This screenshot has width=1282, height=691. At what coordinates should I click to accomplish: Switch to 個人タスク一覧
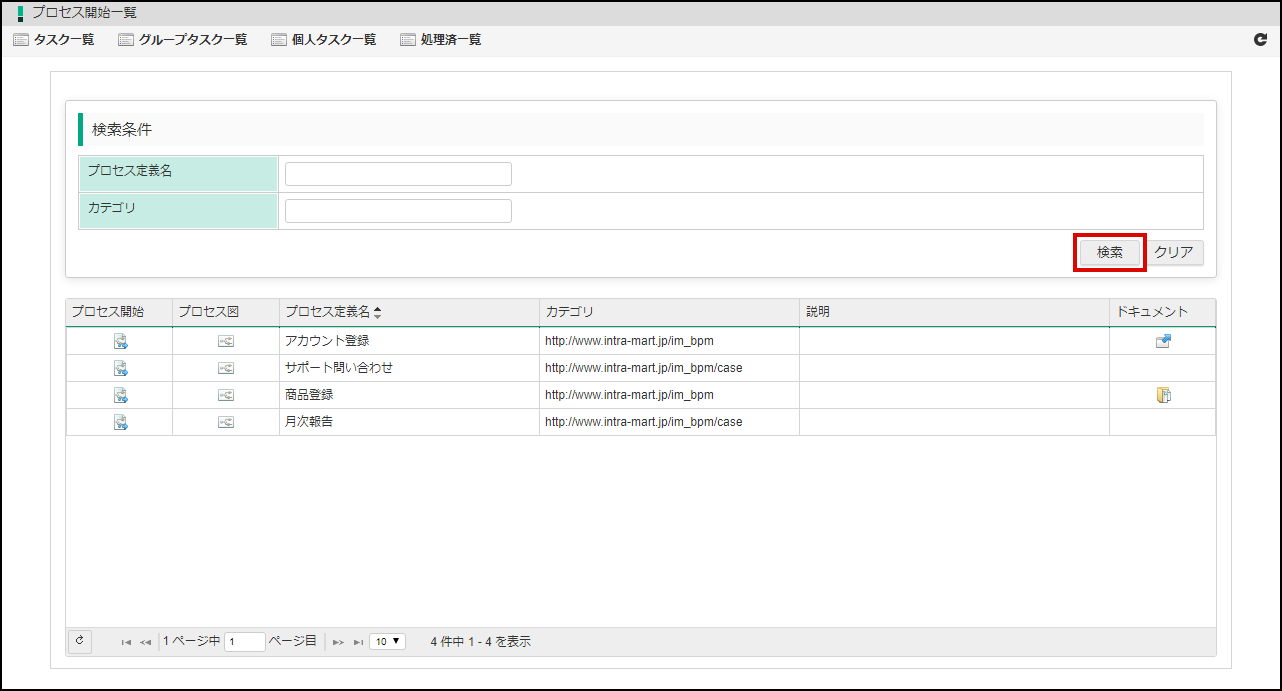coord(324,40)
